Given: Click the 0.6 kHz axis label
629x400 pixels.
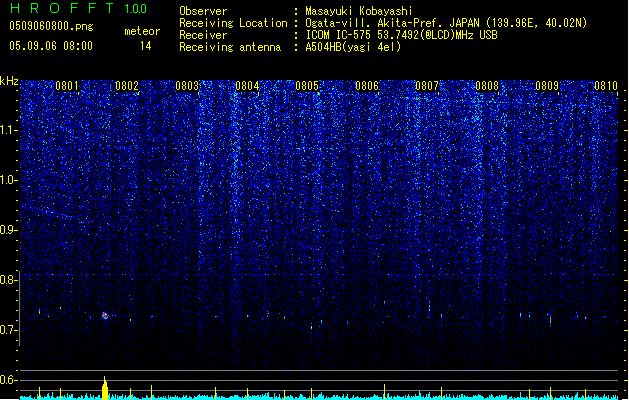Looking at the screenshot, I should tap(9, 380).
